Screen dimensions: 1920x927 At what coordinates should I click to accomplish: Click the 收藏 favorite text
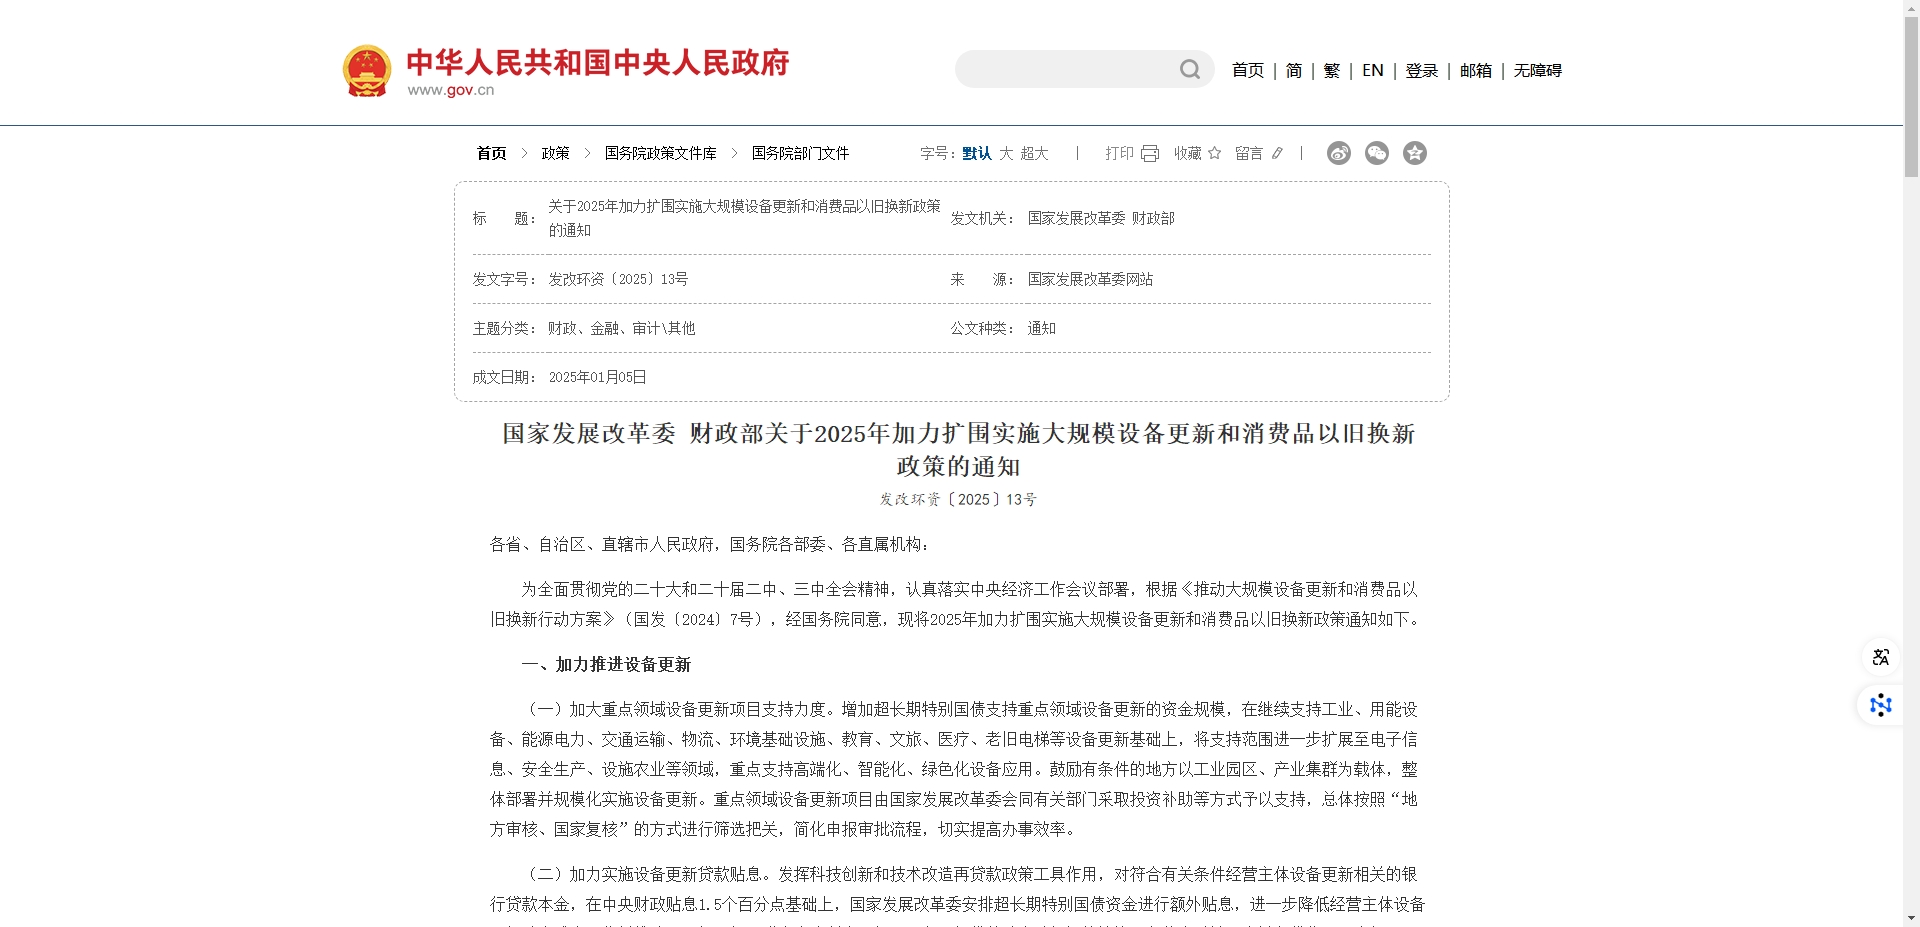pos(1188,153)
